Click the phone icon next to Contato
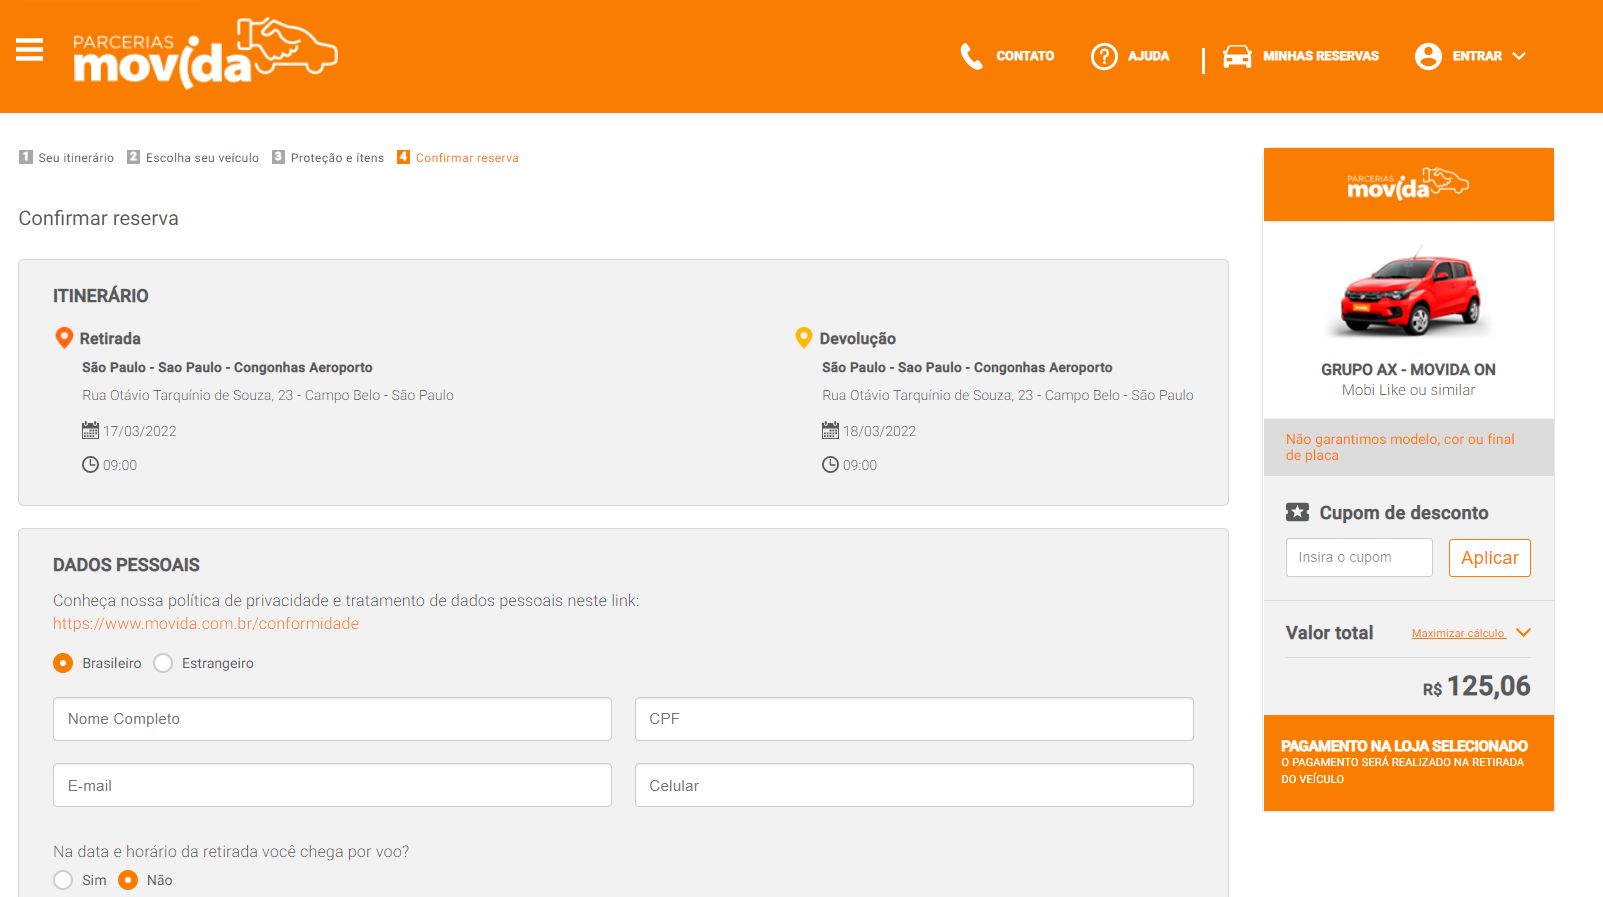 pos(971,56)
